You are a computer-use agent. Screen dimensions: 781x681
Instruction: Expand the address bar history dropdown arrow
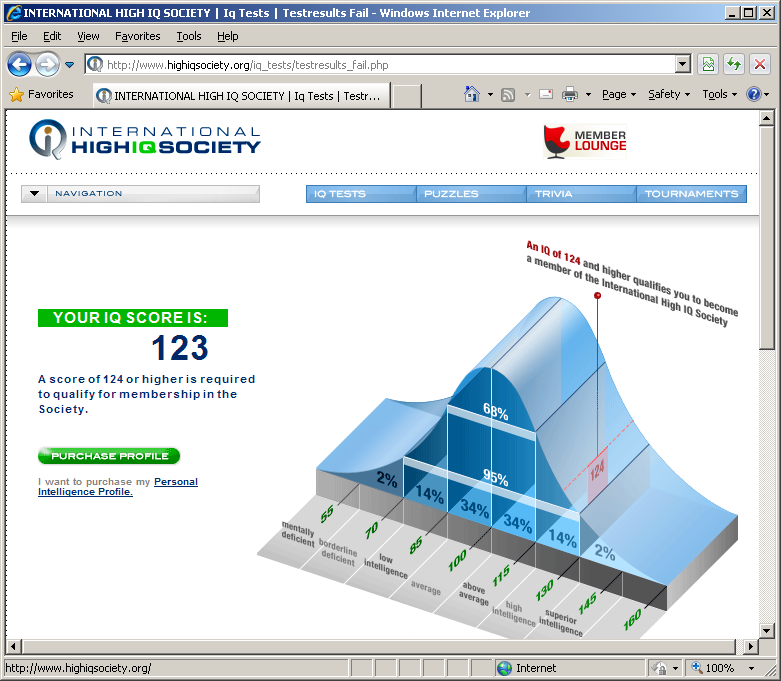[682, 65]
